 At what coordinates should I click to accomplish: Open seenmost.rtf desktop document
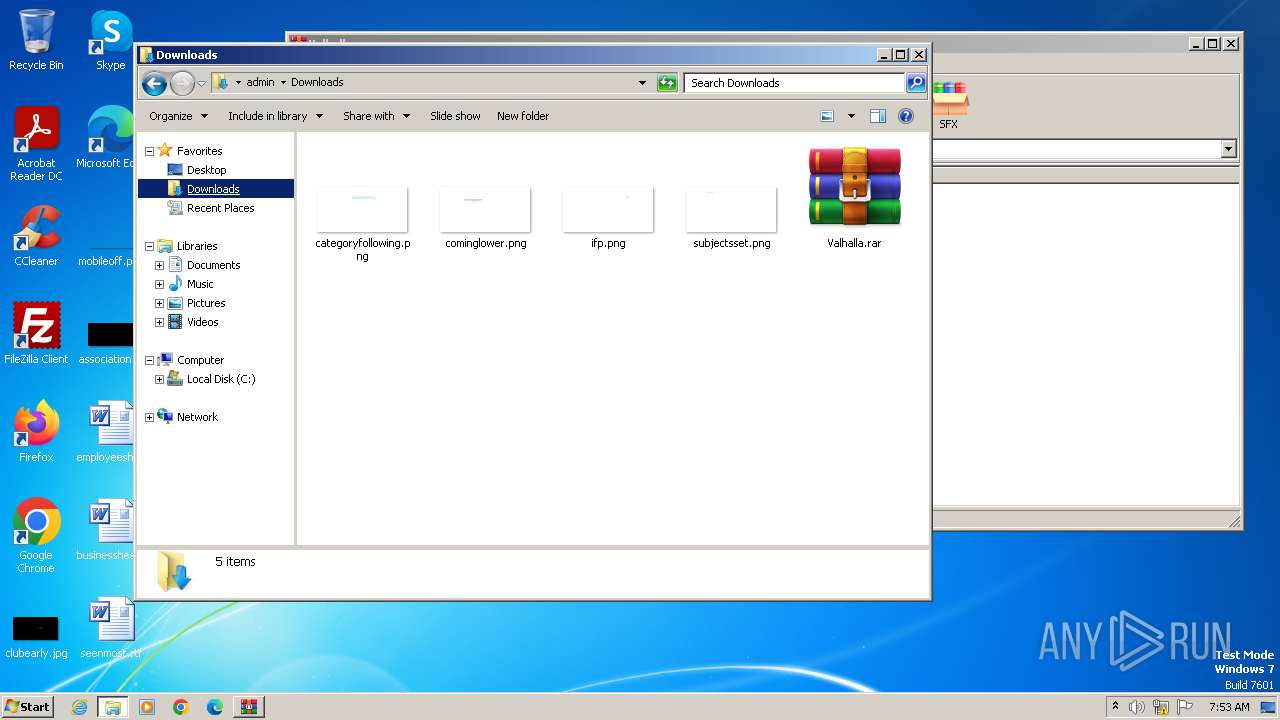click(111, 628)
